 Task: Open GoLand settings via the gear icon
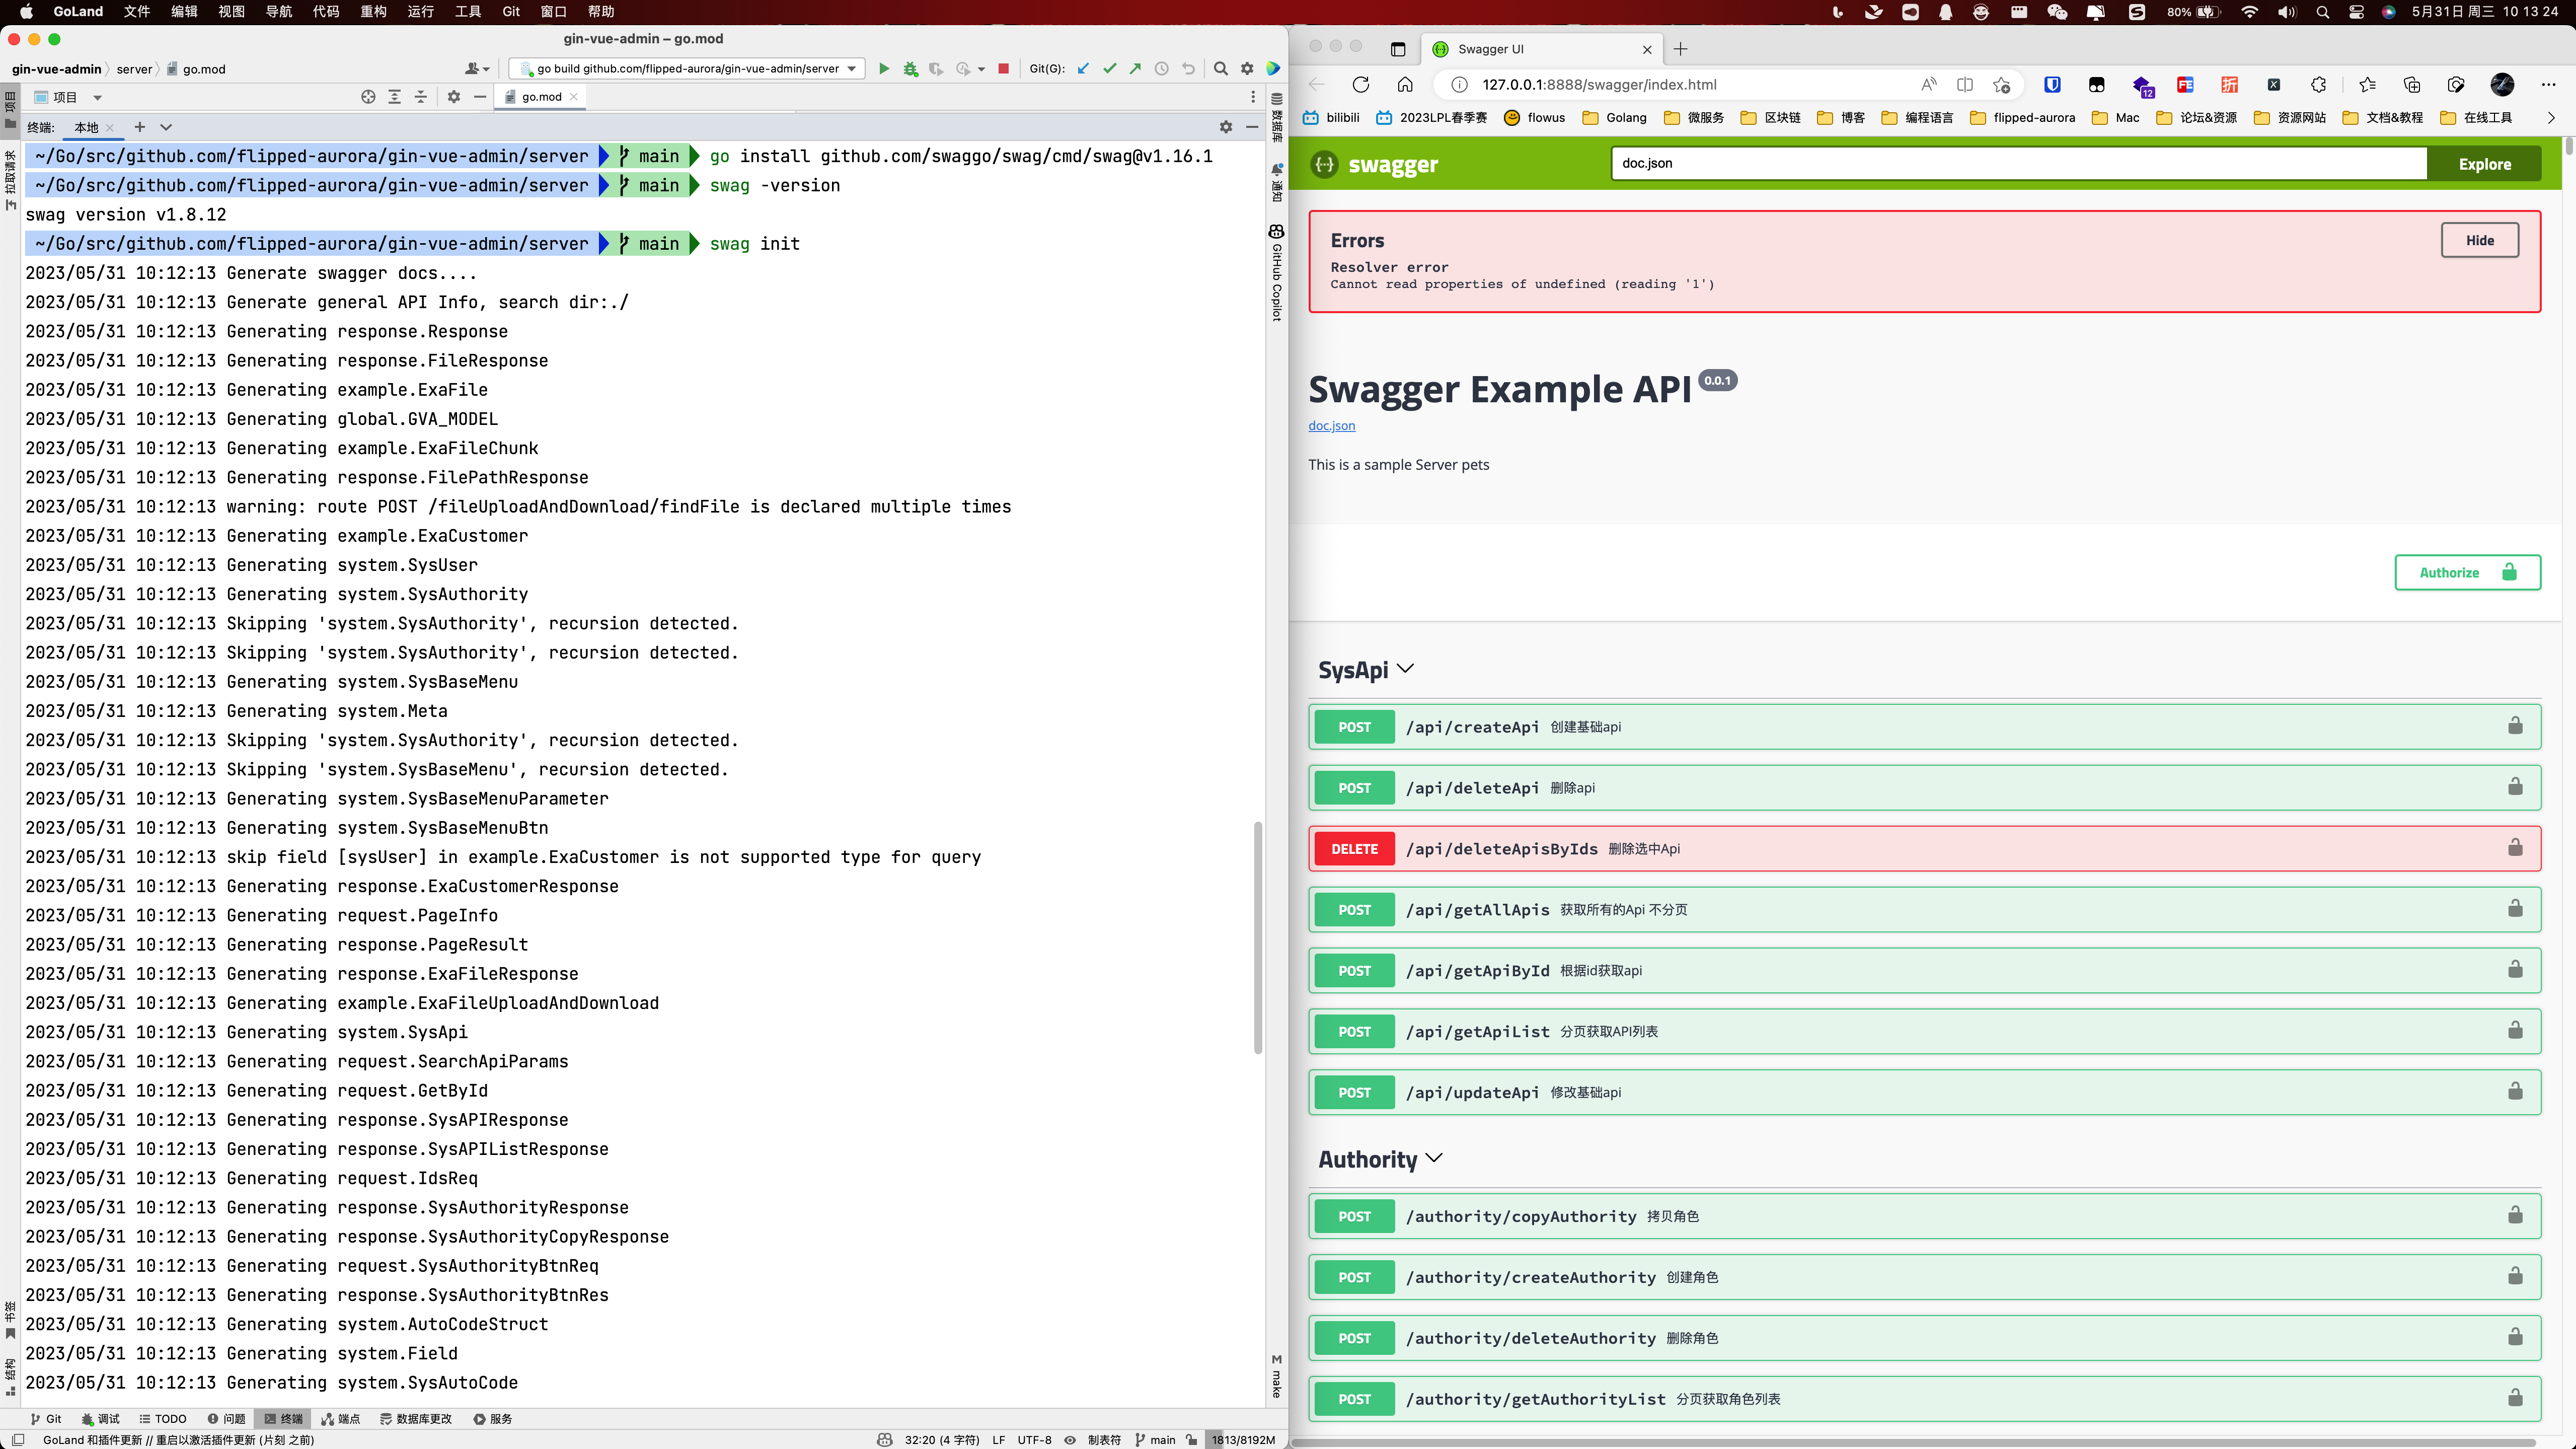tap(1247, 68)
